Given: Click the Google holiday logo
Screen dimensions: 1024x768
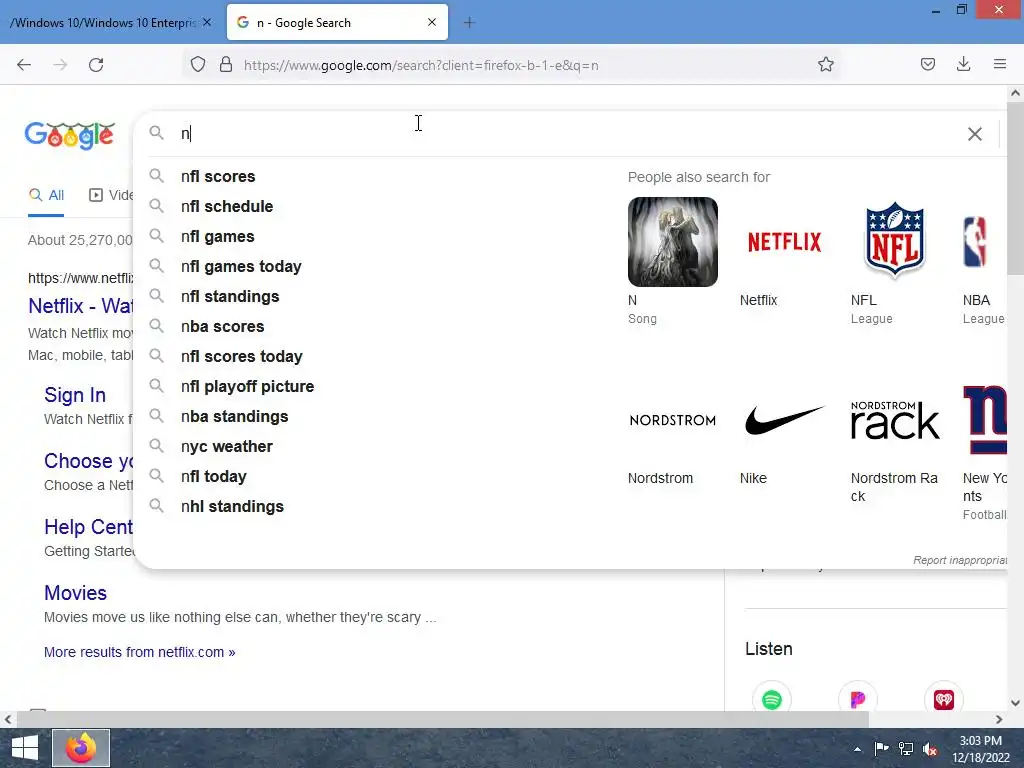Looking at the screenshot, I should 70,135.
